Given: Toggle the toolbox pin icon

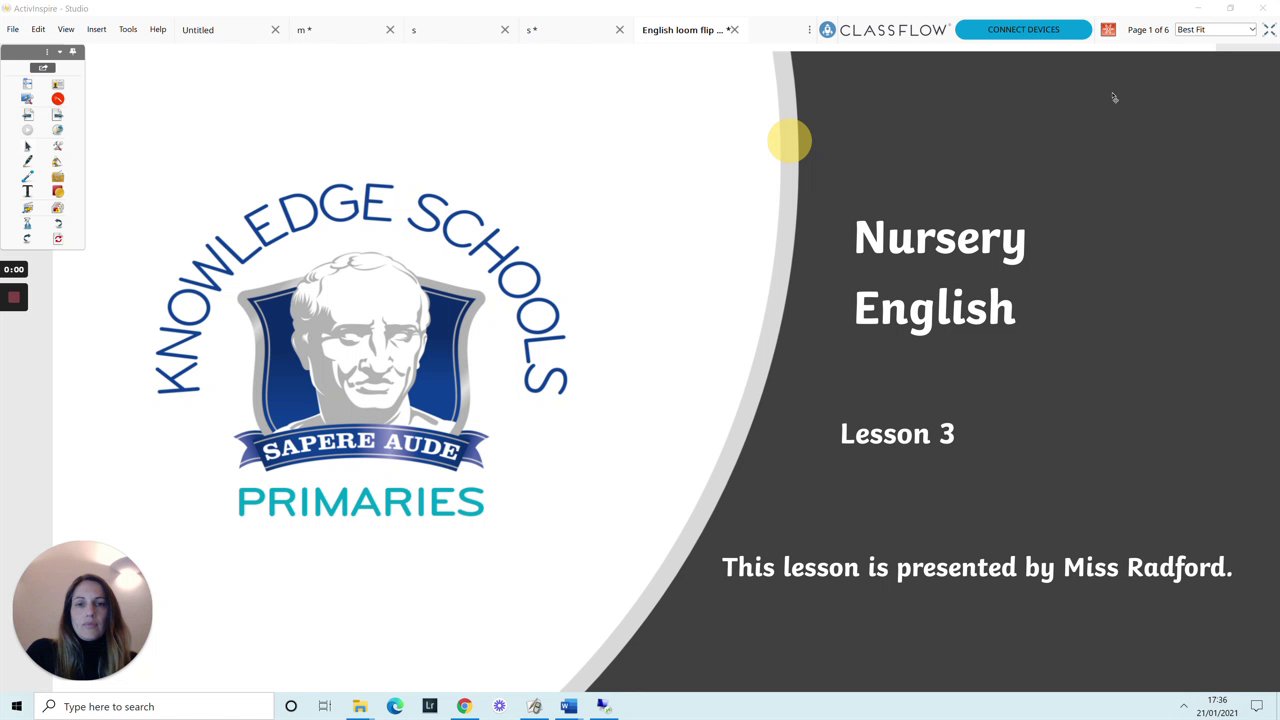Looking at the screenshot, I should pyautogui.click(x=72, y=51).
